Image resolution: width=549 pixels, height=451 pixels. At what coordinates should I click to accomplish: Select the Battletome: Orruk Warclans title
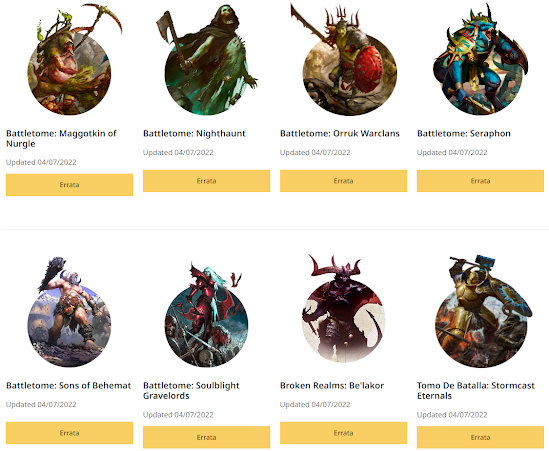point(340,133)
